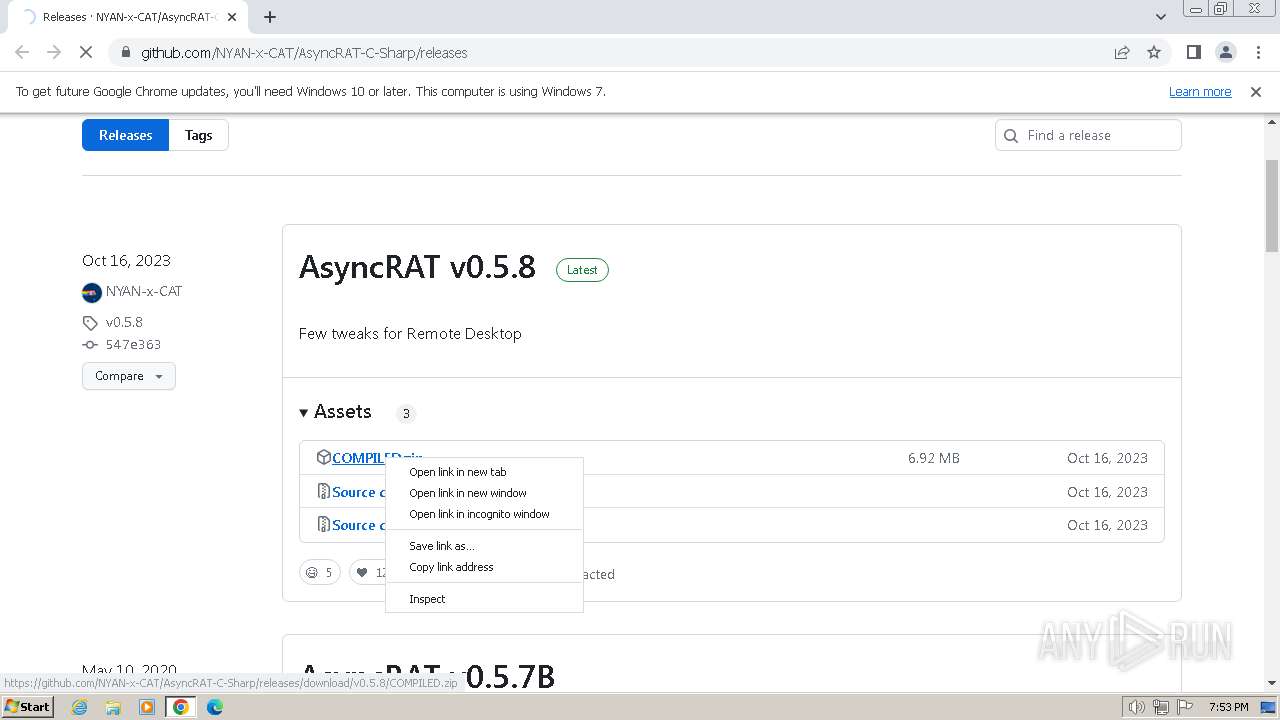Click the smiley reaction with 5
This screenshot has width=1280, height=720.
click(x=320, y=573)
